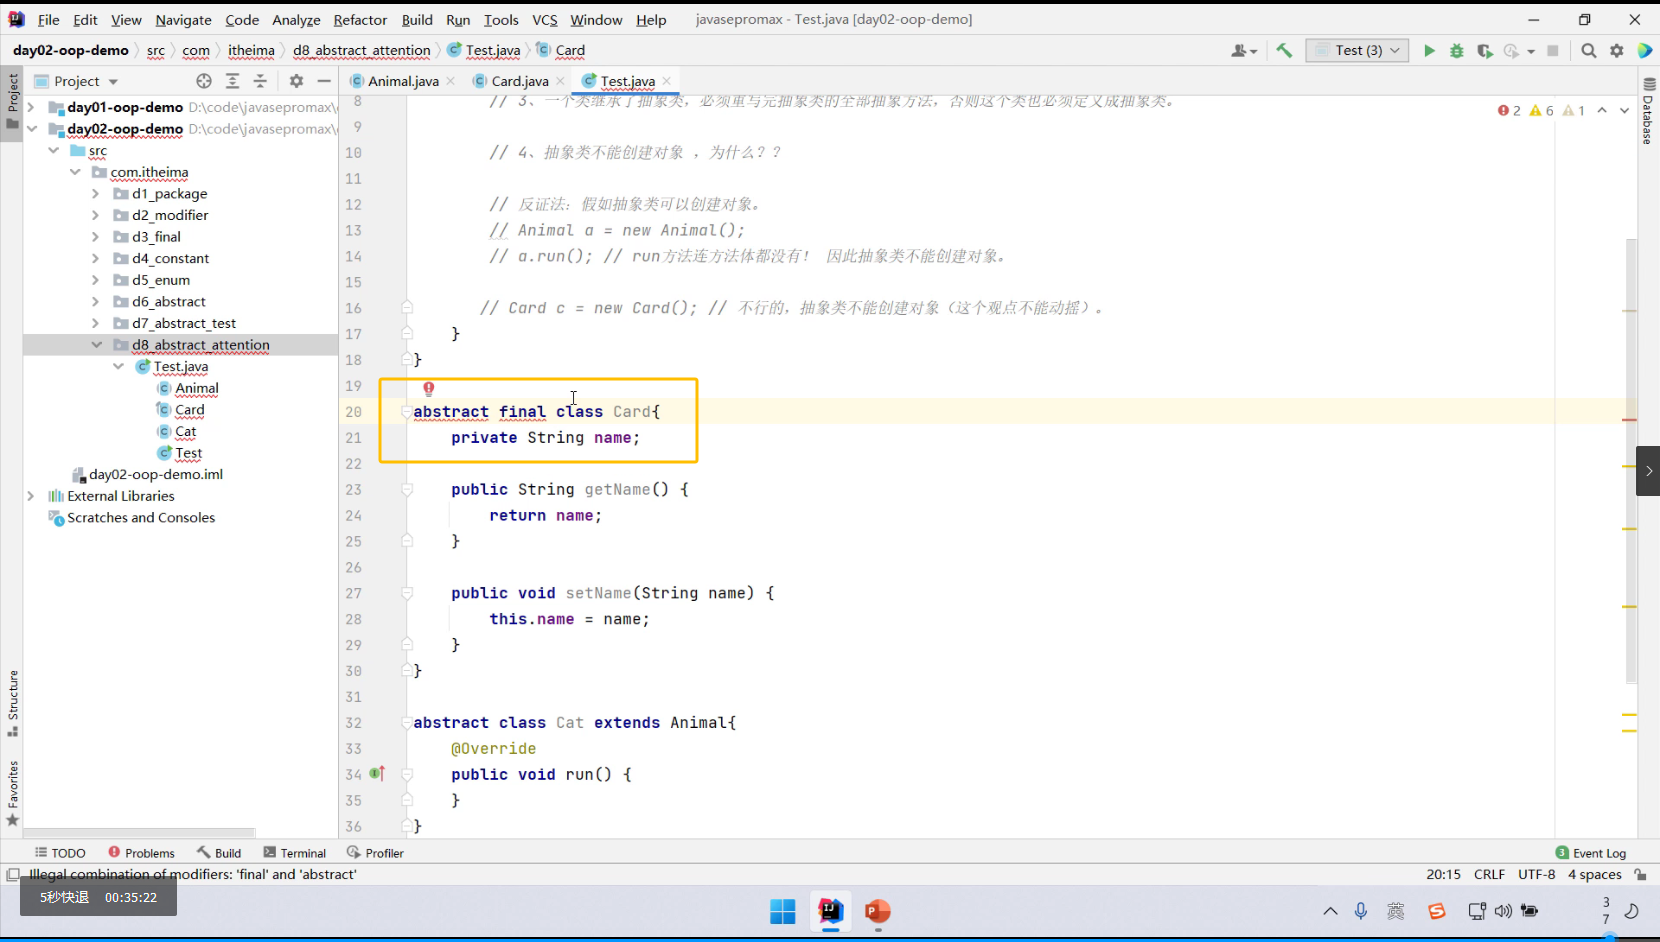Open the Windows Start menu
The height and width of the screenshot is (942, 1660).
pos(783,911)
